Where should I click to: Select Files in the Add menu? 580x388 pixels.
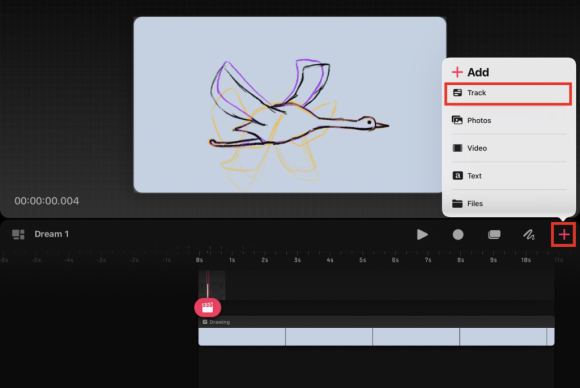[x=508, y=203]
